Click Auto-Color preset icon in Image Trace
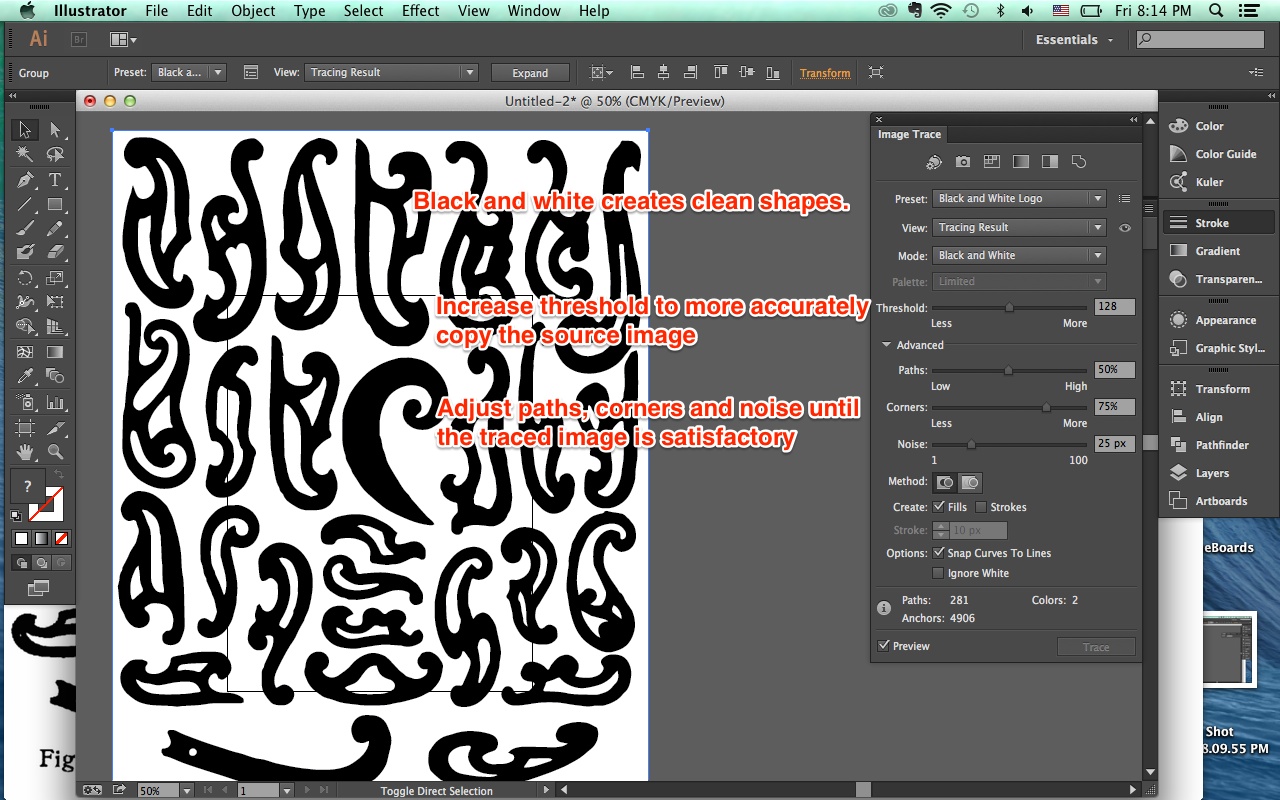 click(x=933, y=162)
